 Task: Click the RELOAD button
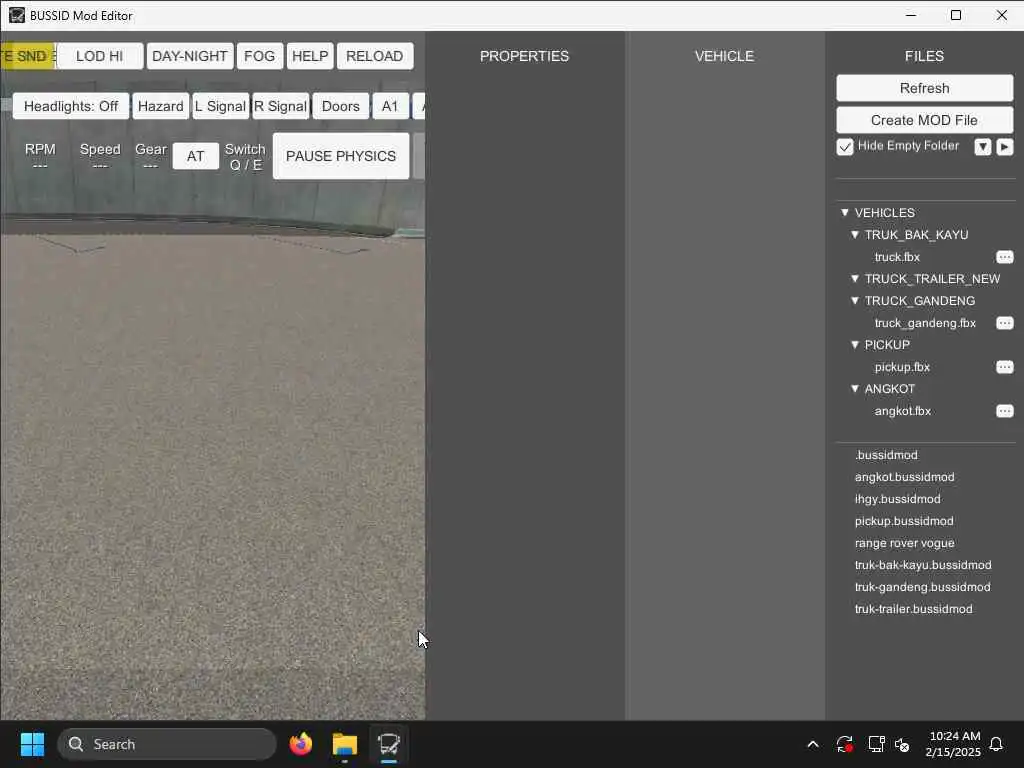click(x=375, y=56)
